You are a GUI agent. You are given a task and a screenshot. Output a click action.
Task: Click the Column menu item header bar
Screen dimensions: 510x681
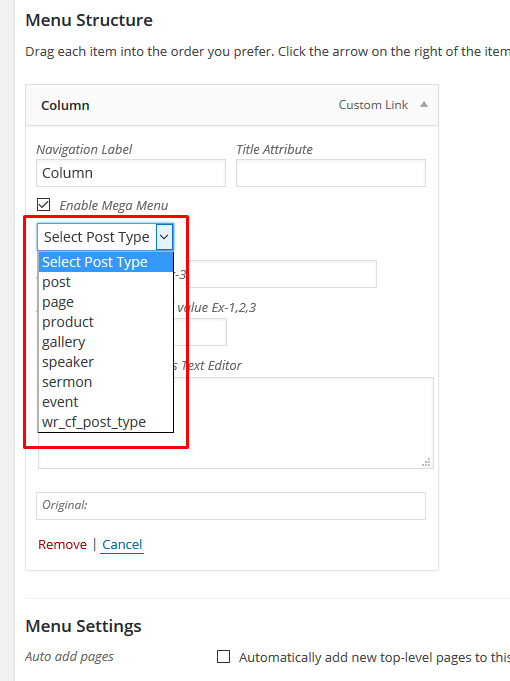tap(232, 105)
